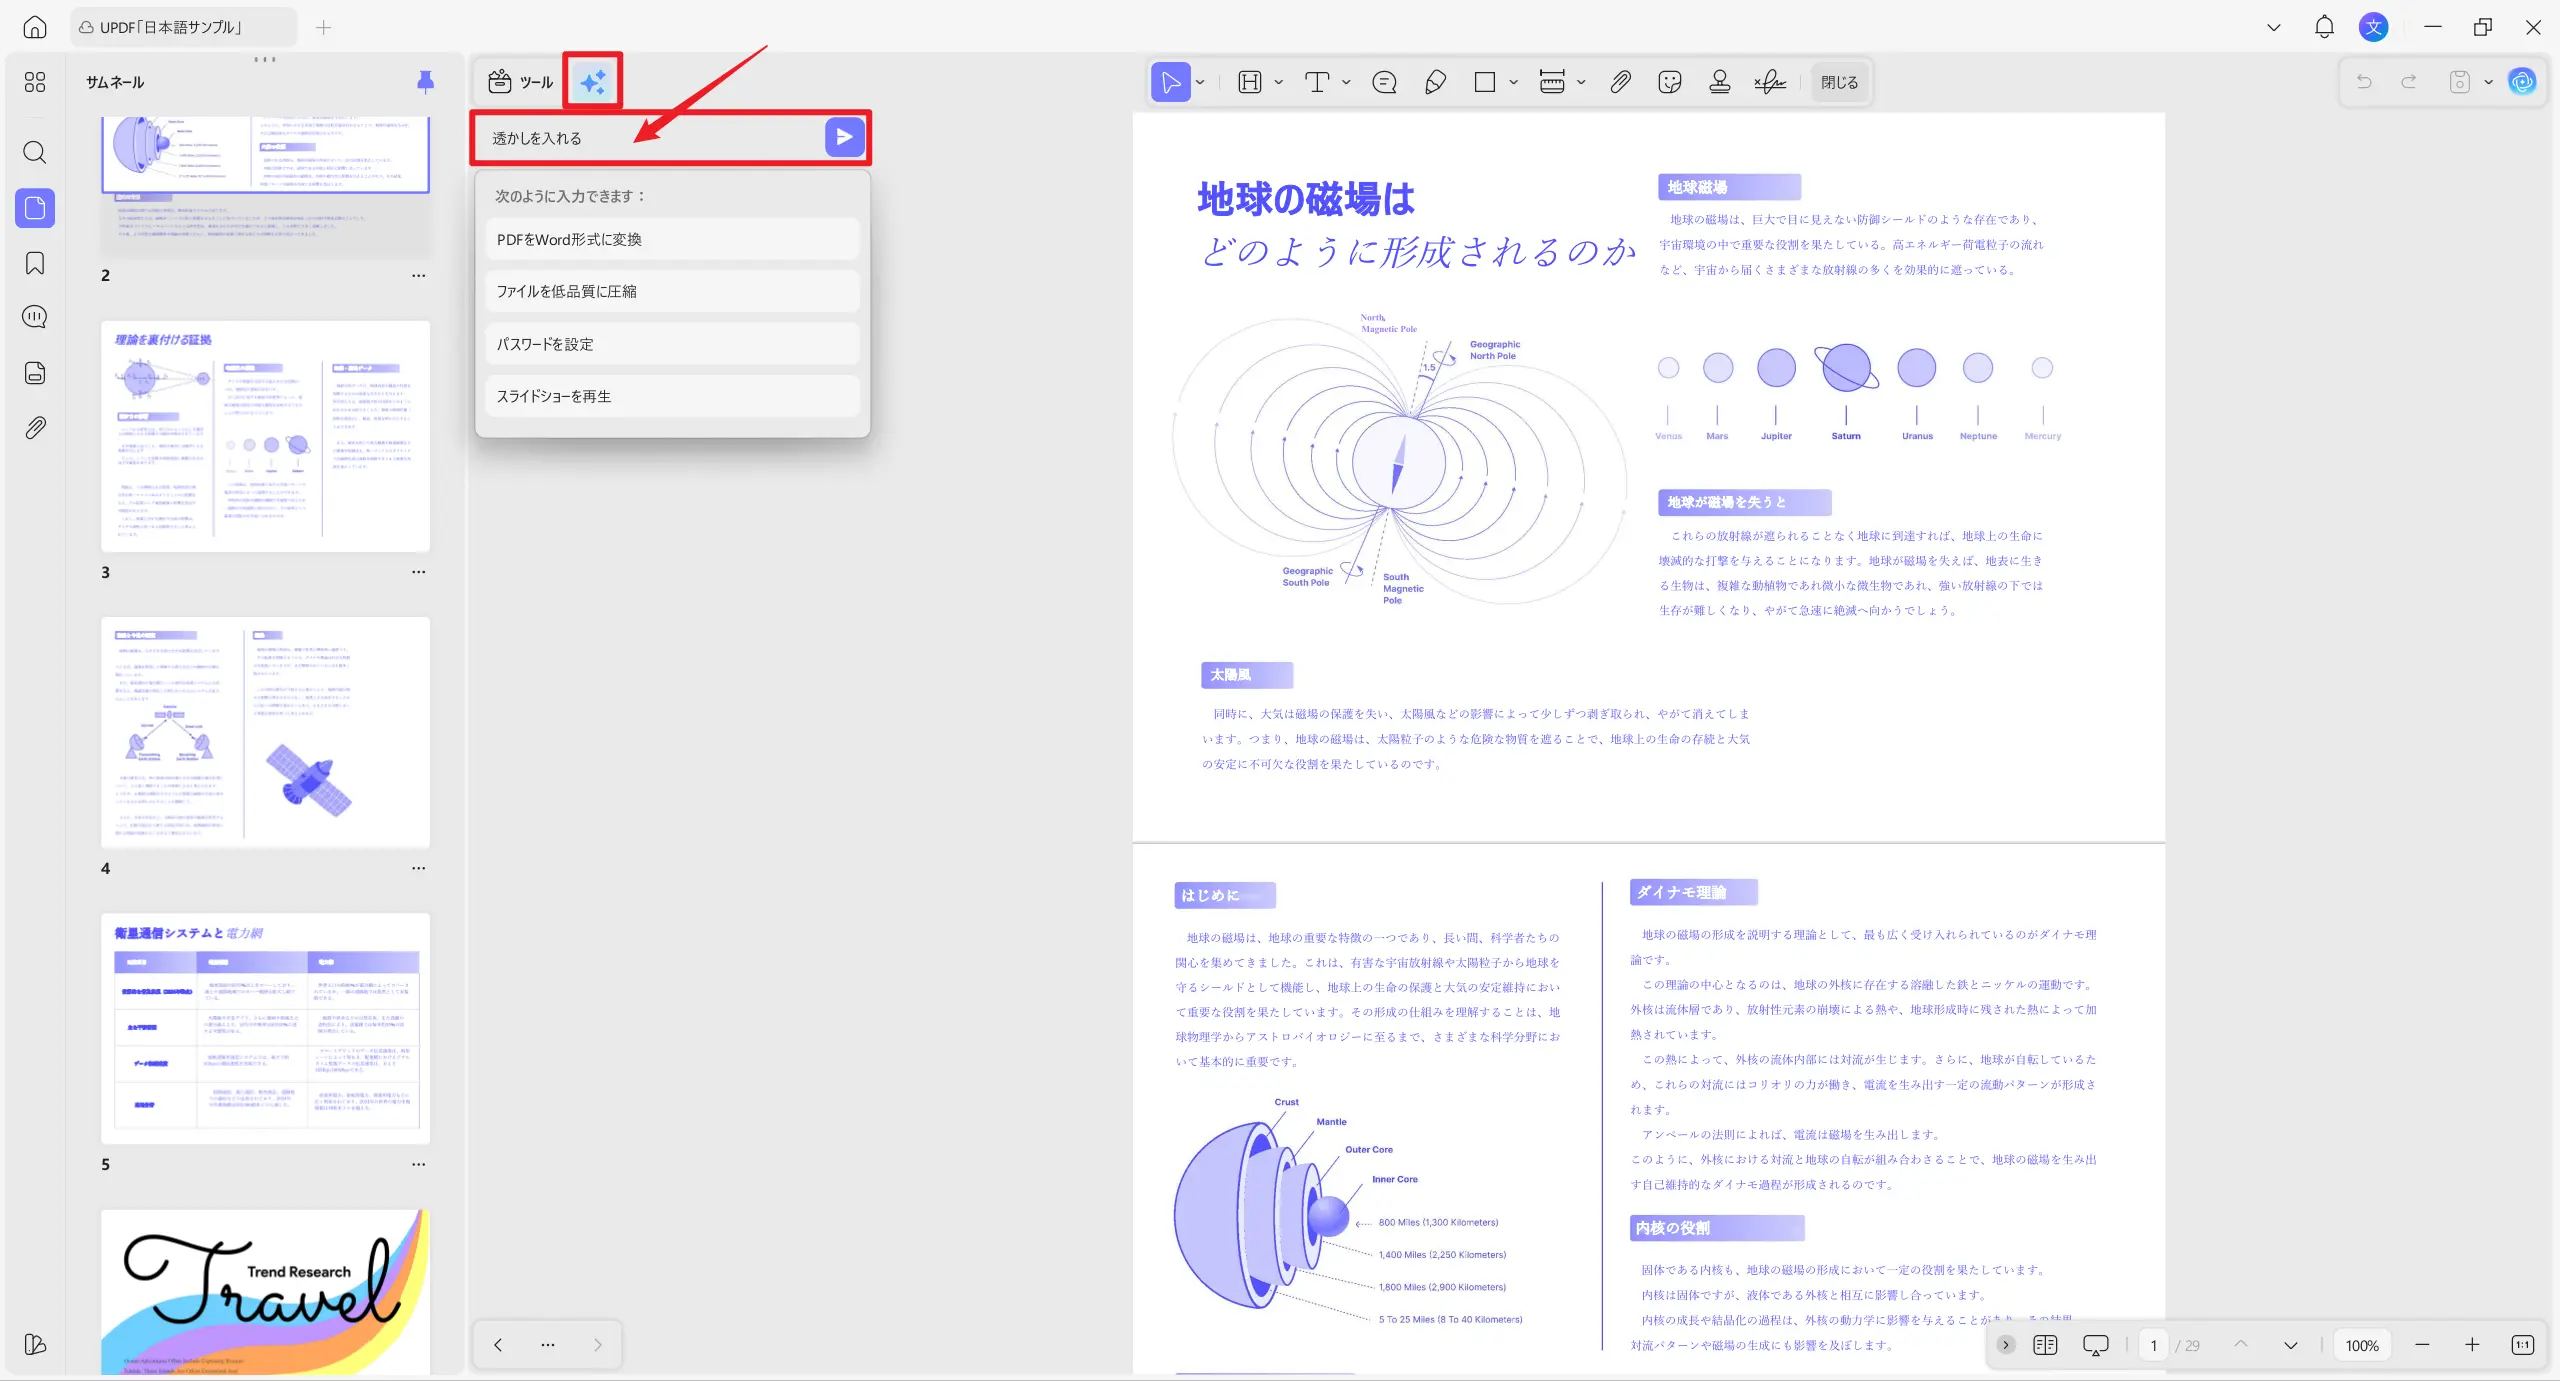This screenshot has height=1381, width=2560.
Task: Open search in the left sidebar
Action: (x=34, y=152)
